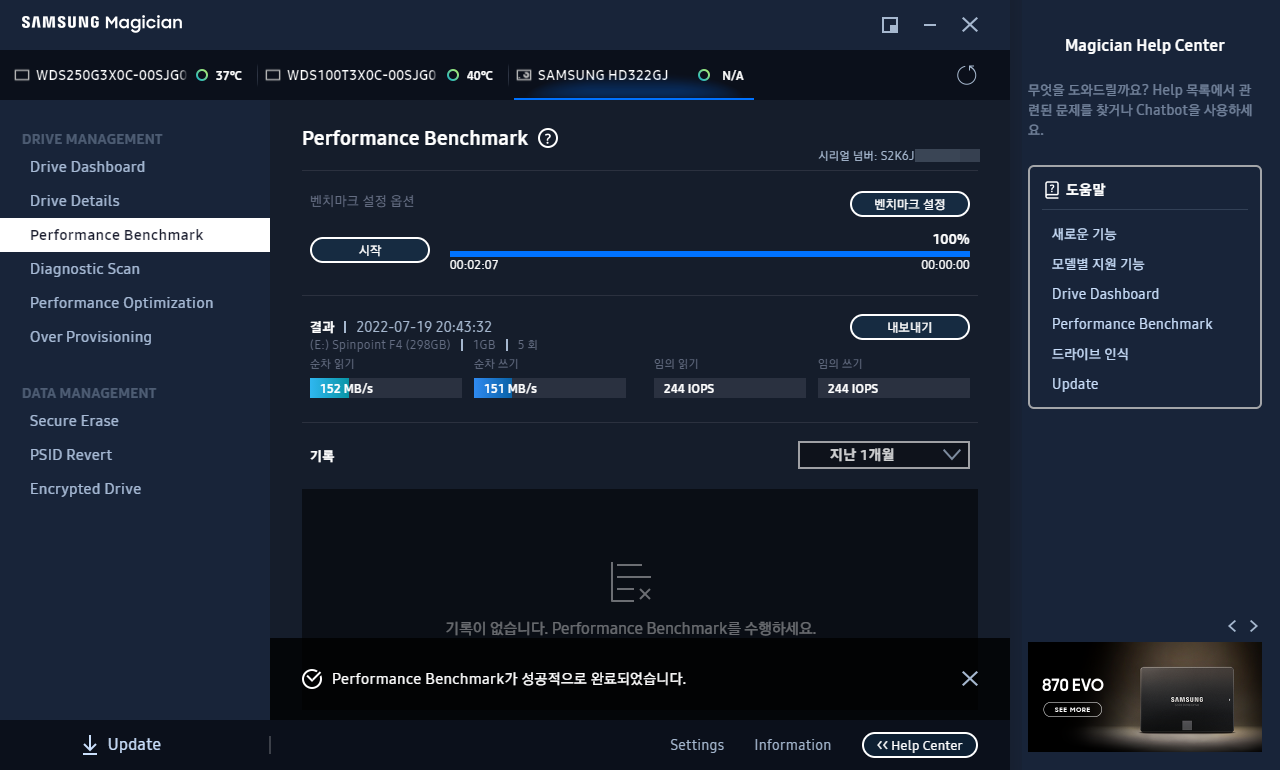This screenshot has height=770, width=1280.
Task: Close the Samsung Magician window
Action: tap(970, 25)
